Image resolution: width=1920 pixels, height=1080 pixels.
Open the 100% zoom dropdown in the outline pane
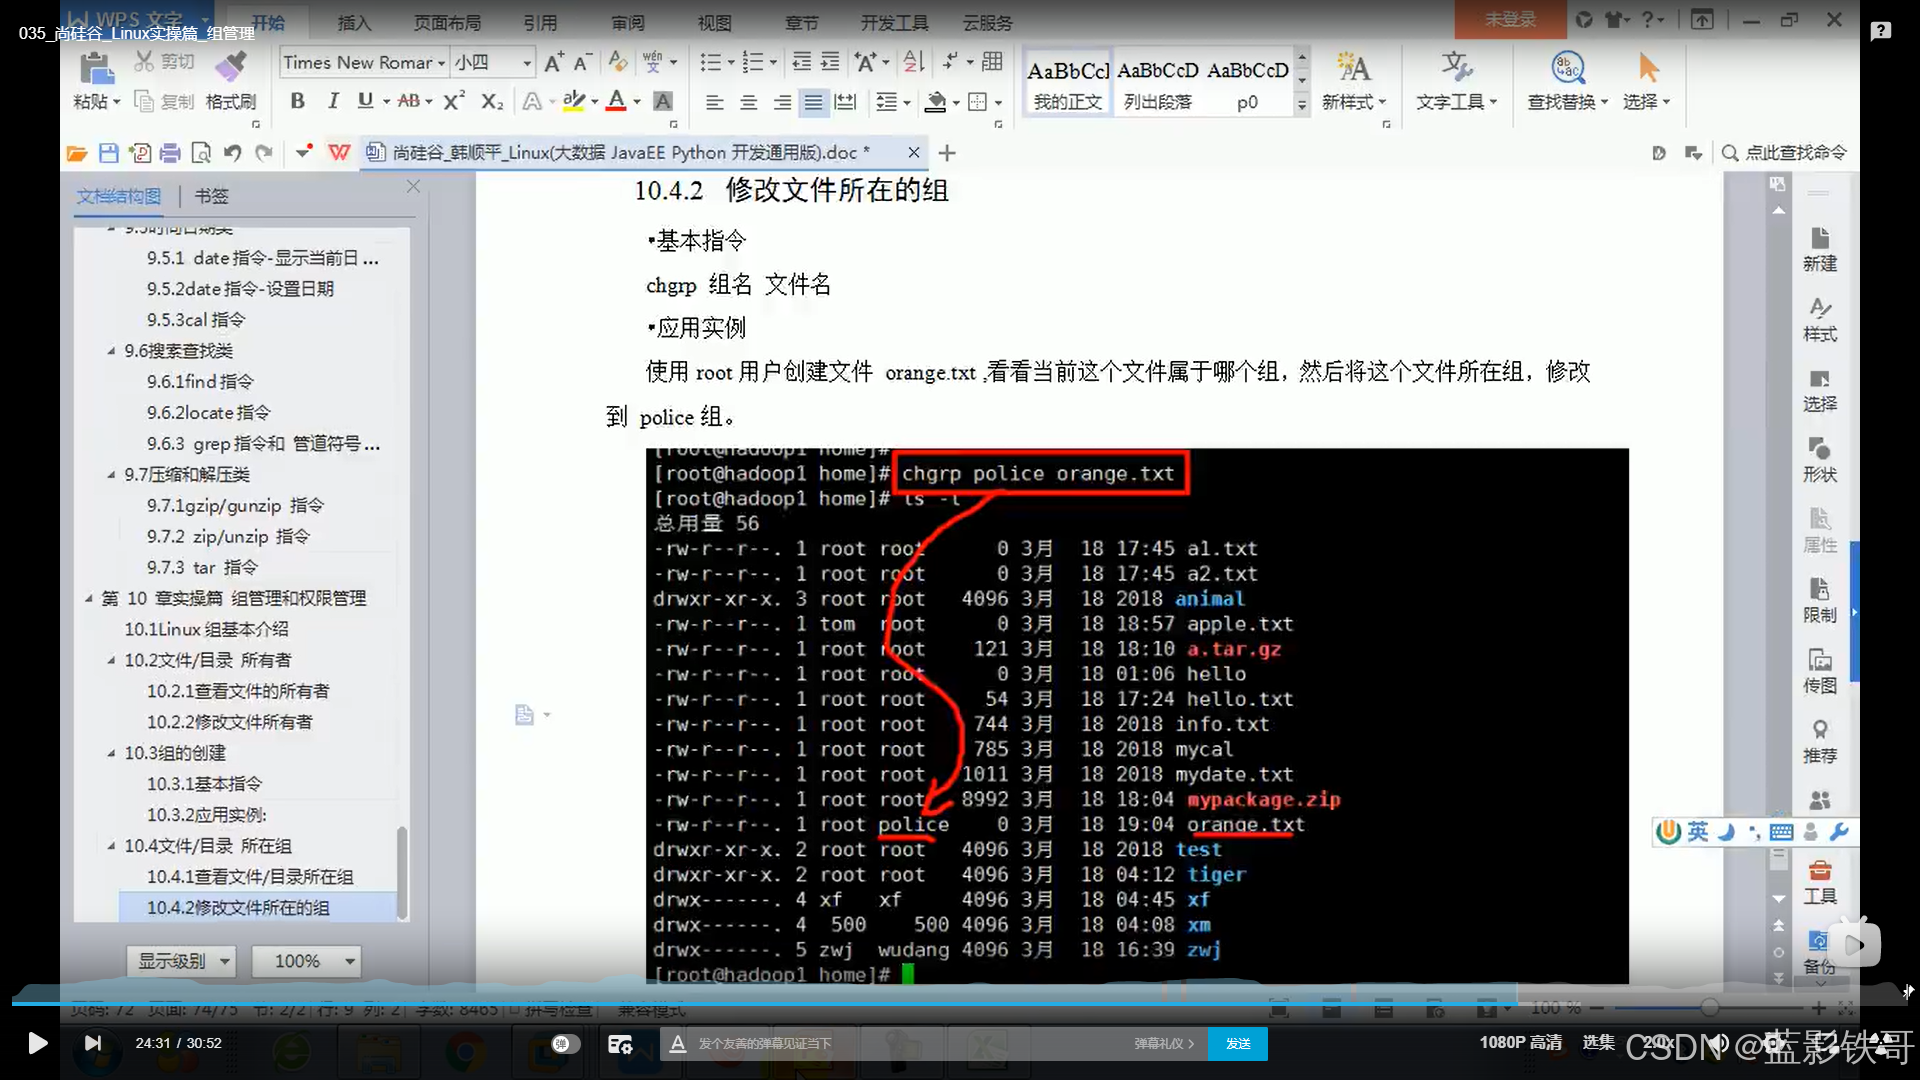349,961
